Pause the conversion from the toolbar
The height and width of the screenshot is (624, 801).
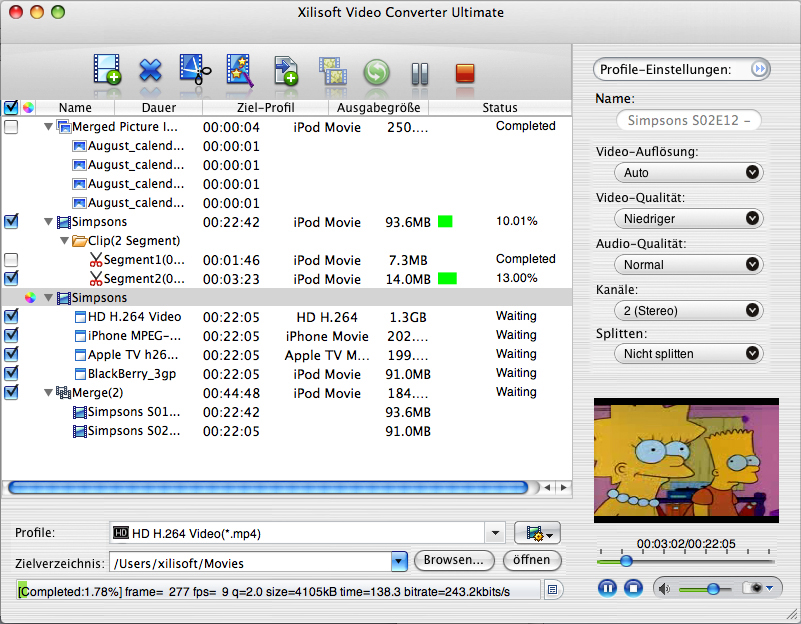click(x=420, y=74)
